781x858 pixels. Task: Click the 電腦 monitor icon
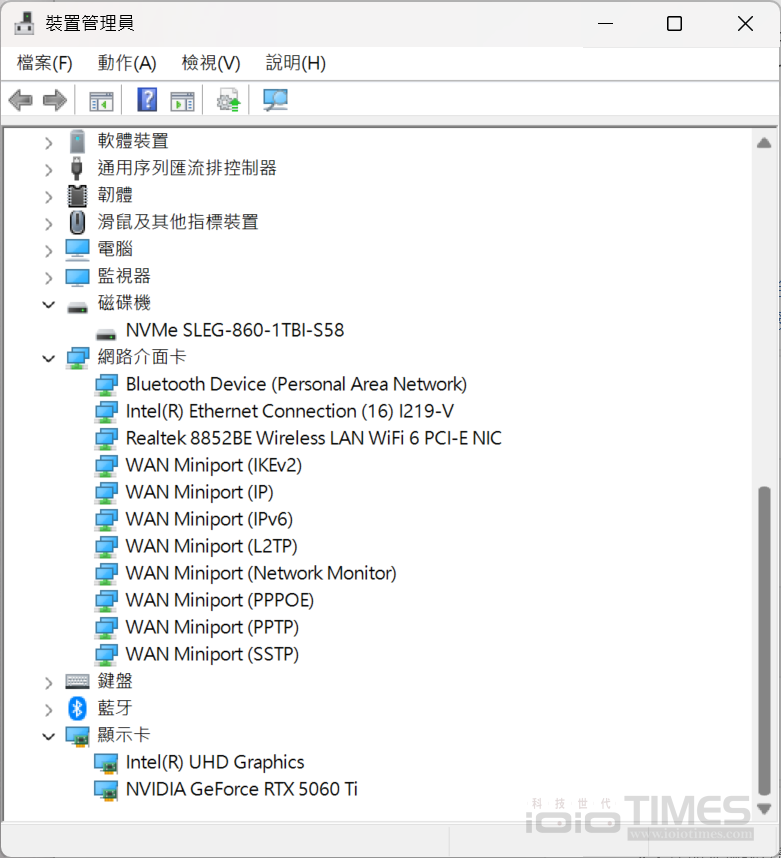tap(77, 250)
